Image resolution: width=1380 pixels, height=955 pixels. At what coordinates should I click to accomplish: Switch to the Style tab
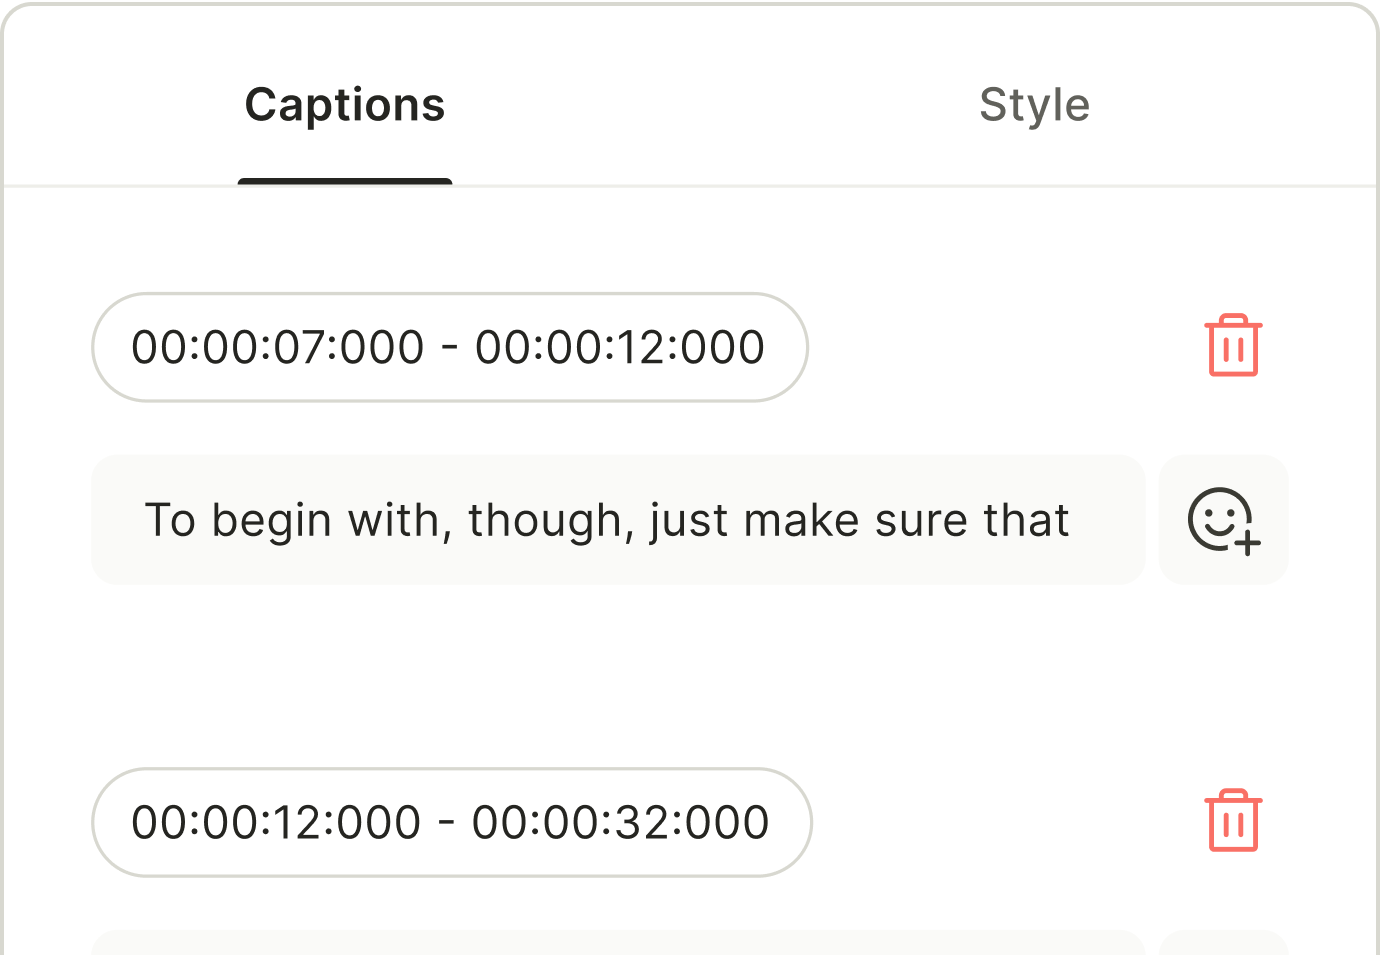[1034, 105]
